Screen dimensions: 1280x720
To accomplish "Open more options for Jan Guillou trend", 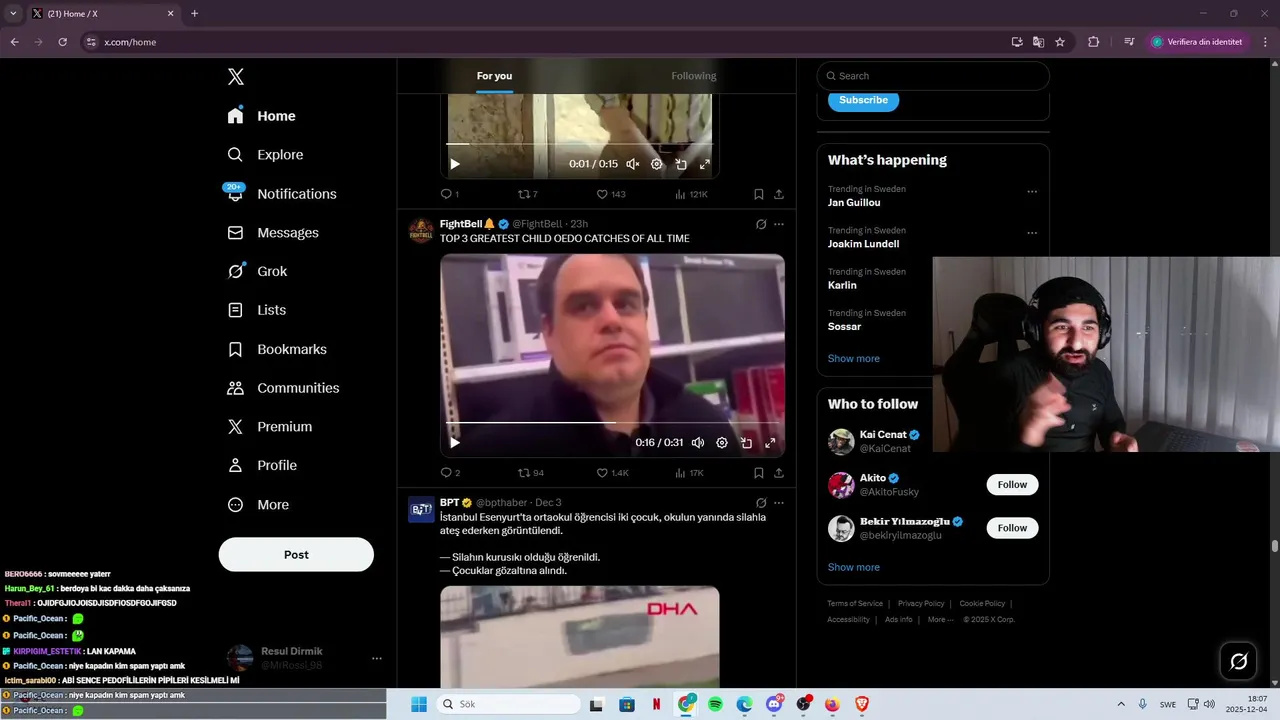I will click(x=1032, y=191).
